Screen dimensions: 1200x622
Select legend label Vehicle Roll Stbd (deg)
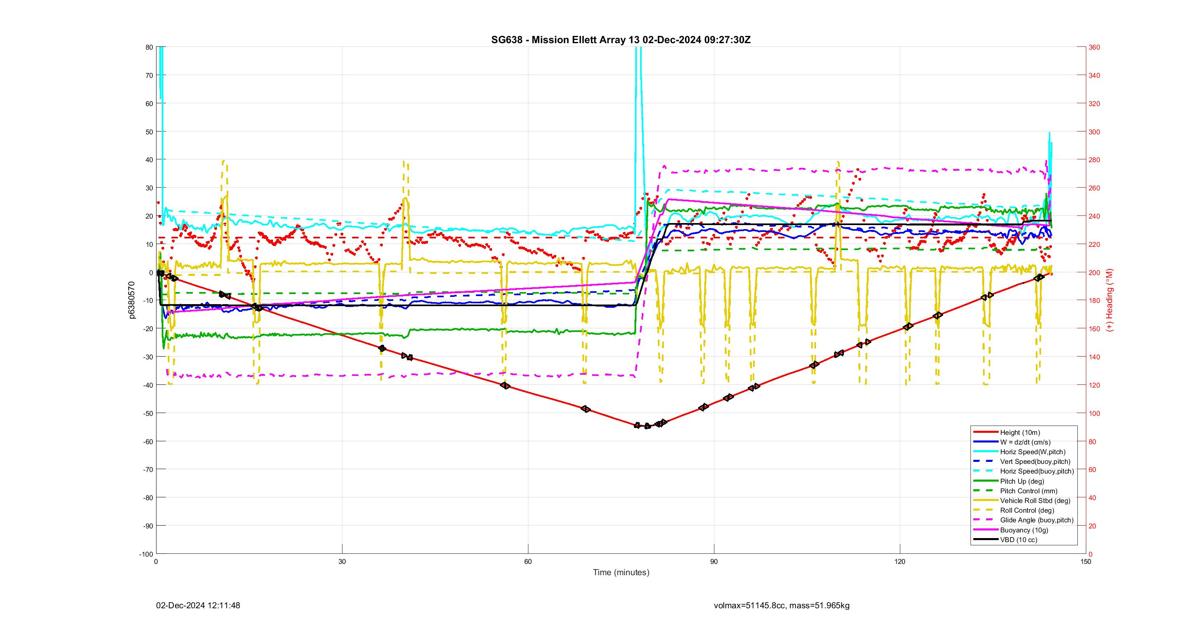[1033, 500]
